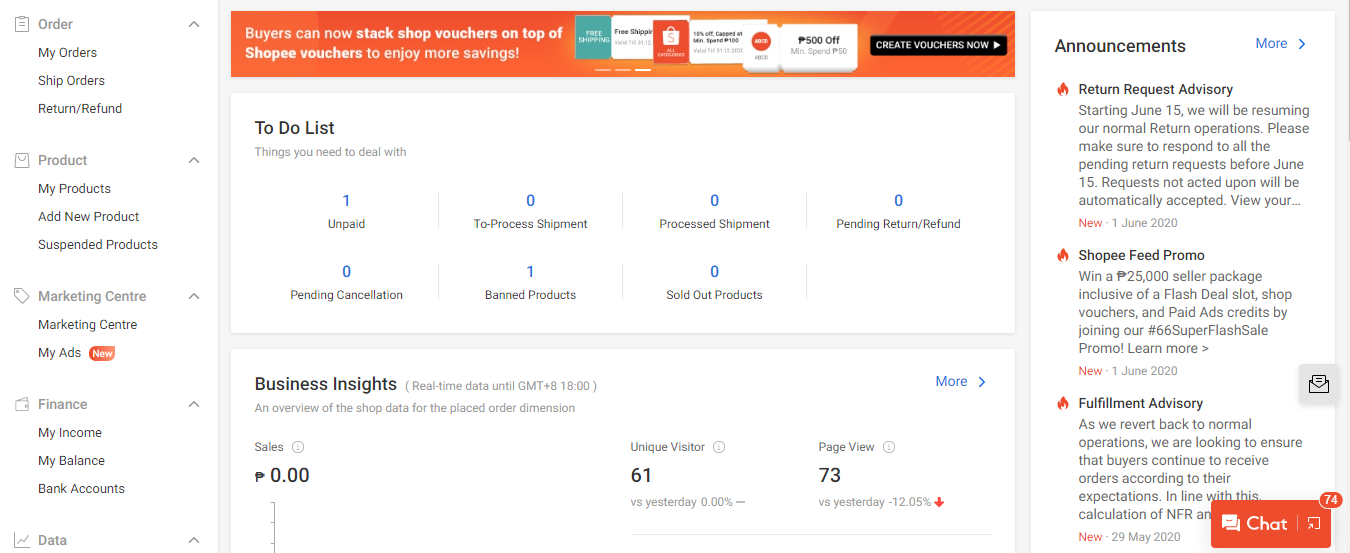Click the Product section bag icon
The height and width of the screenshot is (553, 1350).
pos(22,160)
